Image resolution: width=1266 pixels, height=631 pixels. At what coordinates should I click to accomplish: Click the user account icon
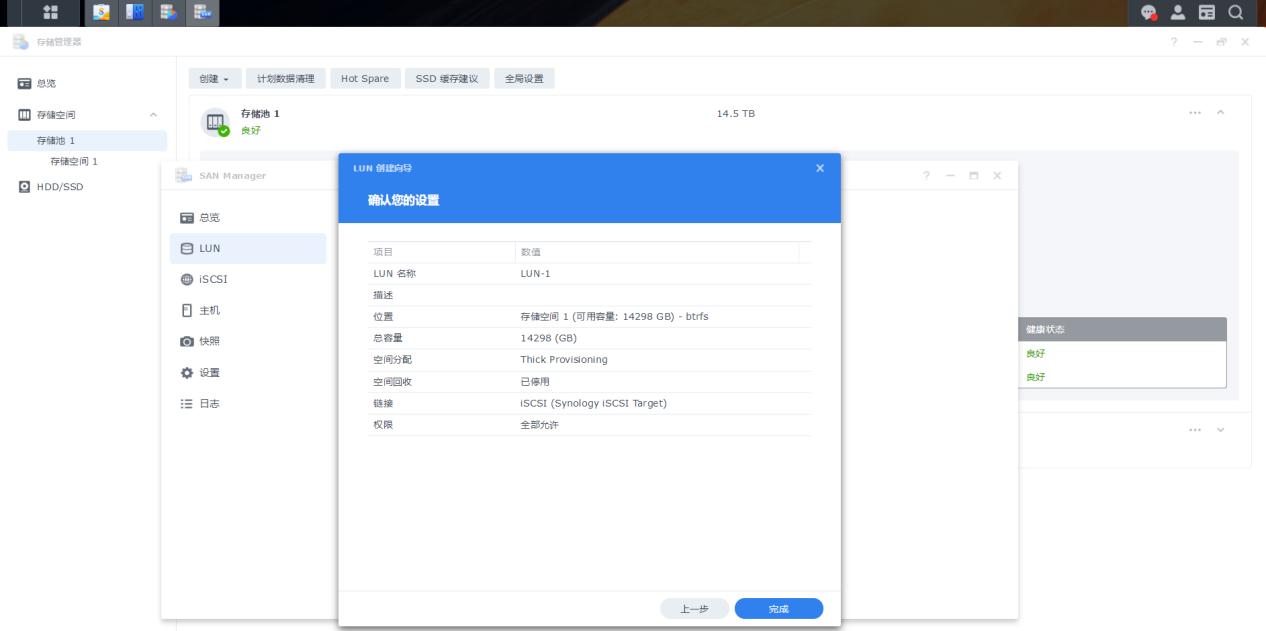(x=1176, y=12)
